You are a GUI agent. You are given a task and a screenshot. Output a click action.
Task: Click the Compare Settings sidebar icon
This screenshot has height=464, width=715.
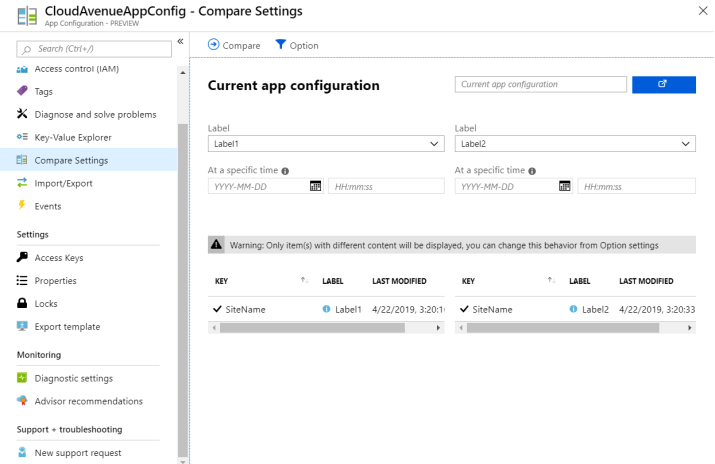(22, 160)
